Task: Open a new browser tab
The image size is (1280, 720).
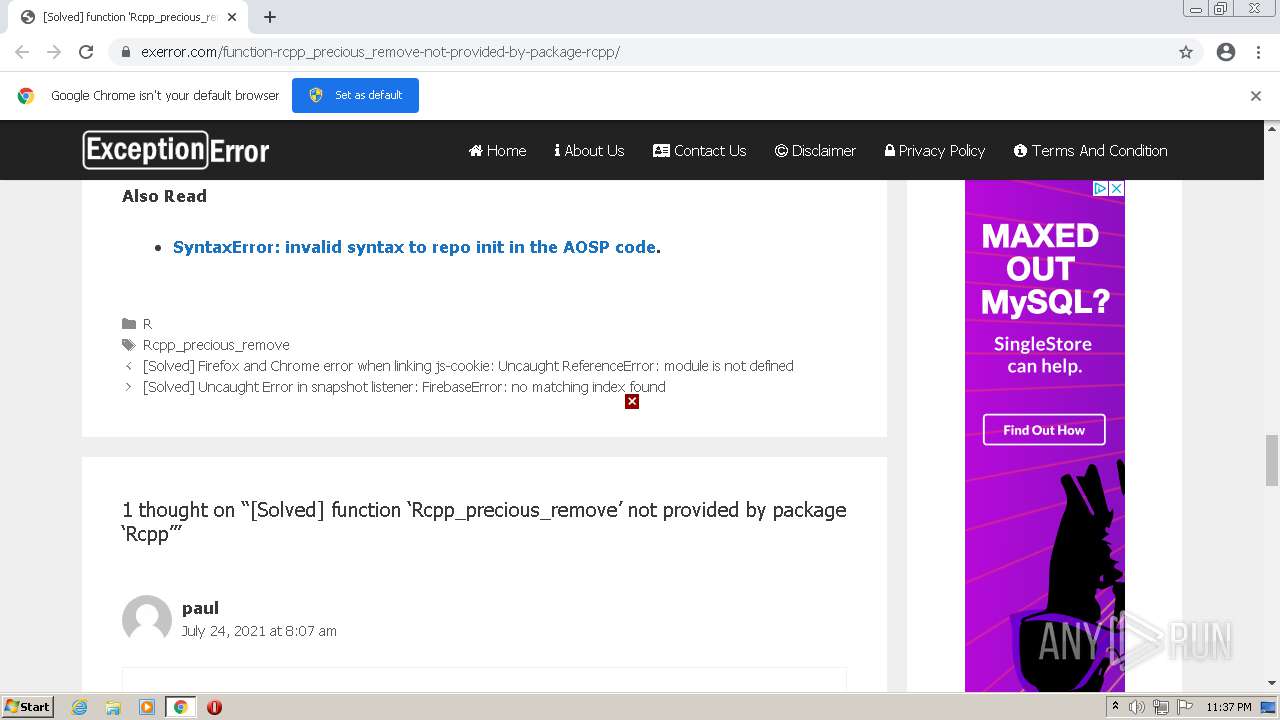Action: [x=270, y=17]
